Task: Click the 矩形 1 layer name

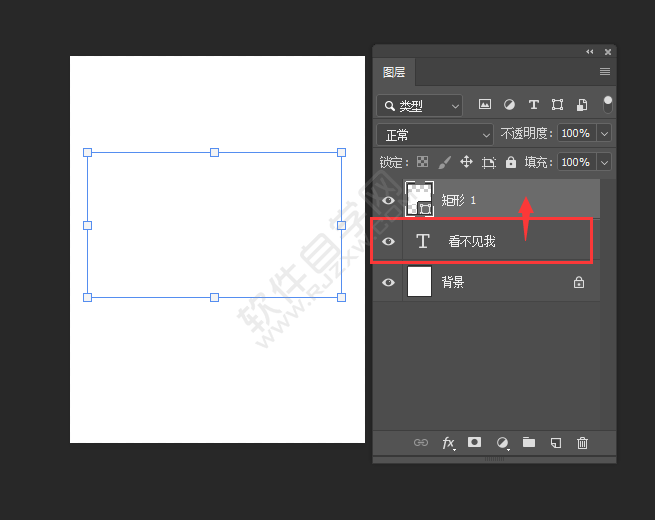Action: pyautogui.click(x=458, y=200)
